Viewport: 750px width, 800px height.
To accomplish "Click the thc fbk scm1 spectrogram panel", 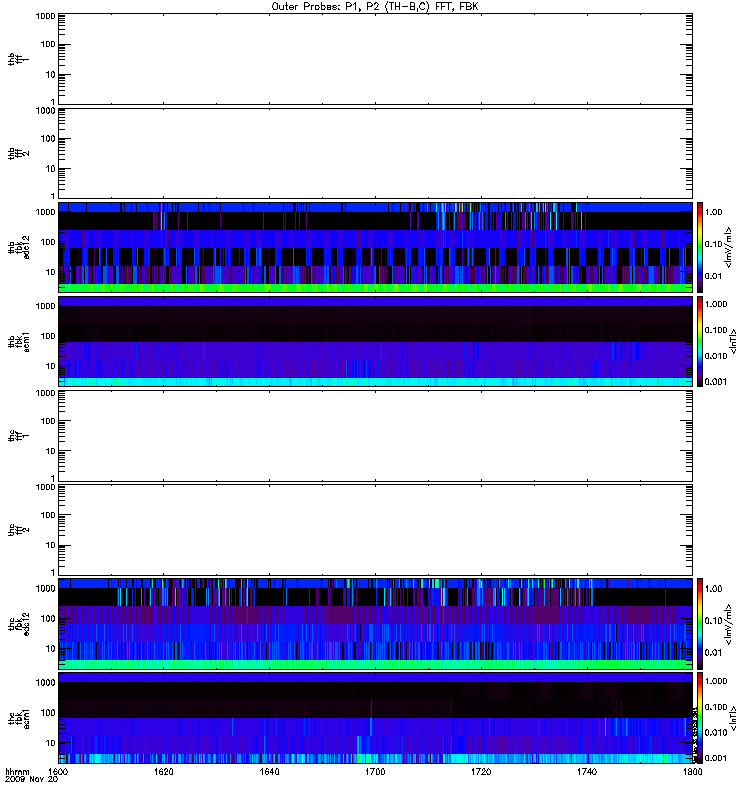I will (x=375, y=718).
